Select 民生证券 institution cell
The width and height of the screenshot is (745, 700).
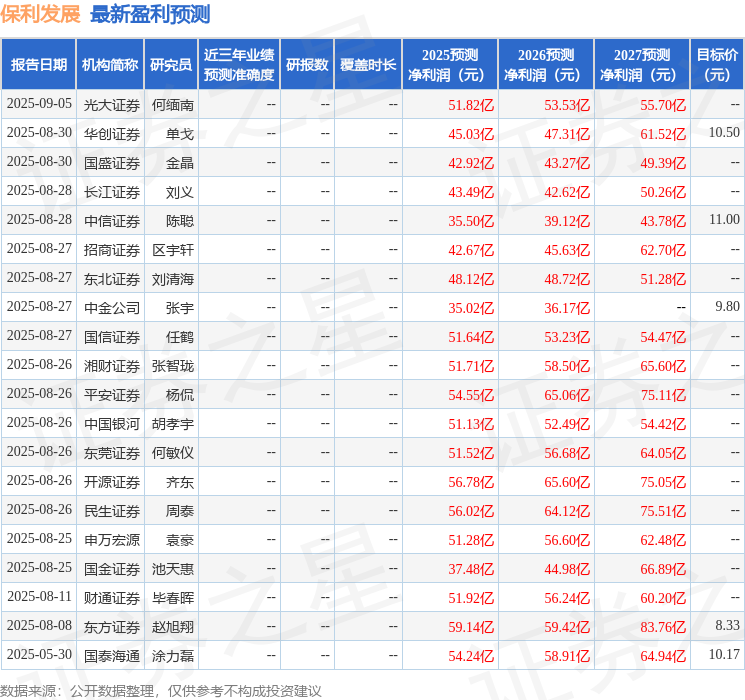pos(112,511)
